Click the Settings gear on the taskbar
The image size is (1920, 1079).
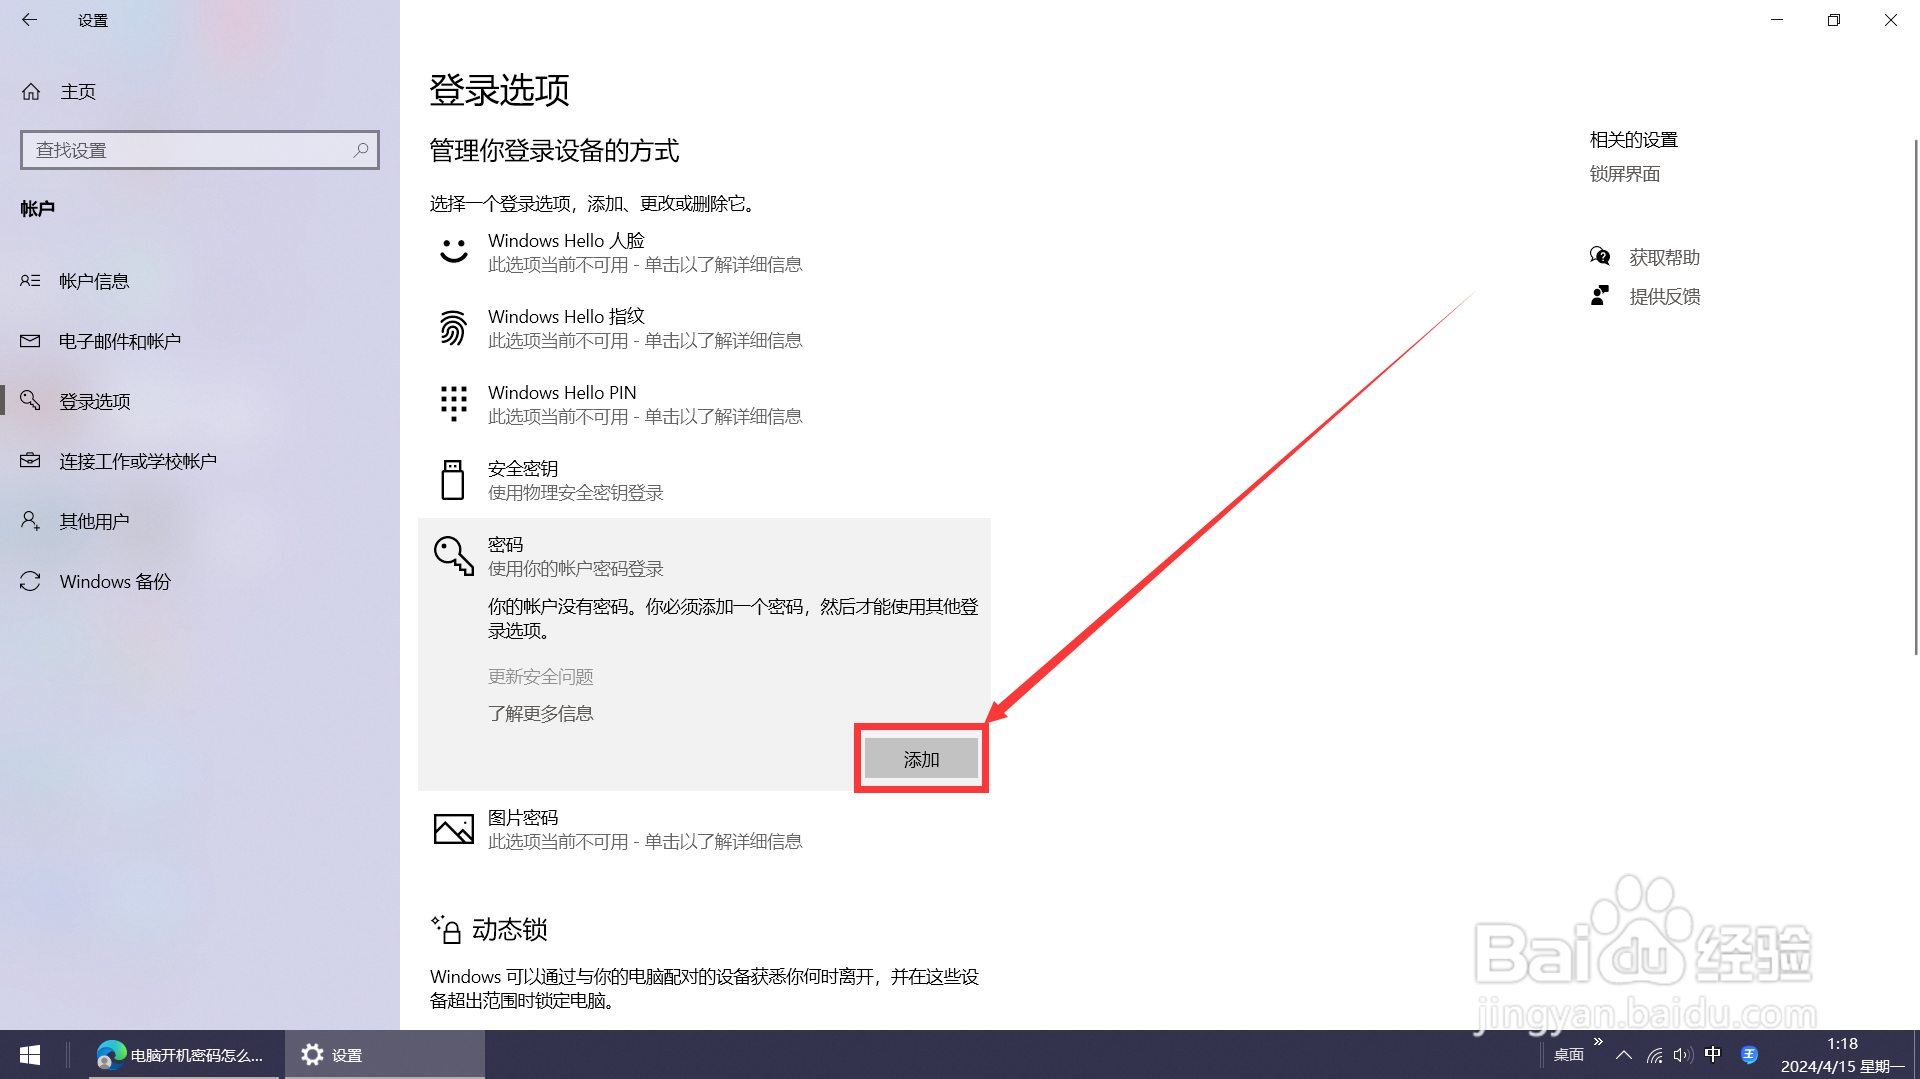click(312, 1055)
